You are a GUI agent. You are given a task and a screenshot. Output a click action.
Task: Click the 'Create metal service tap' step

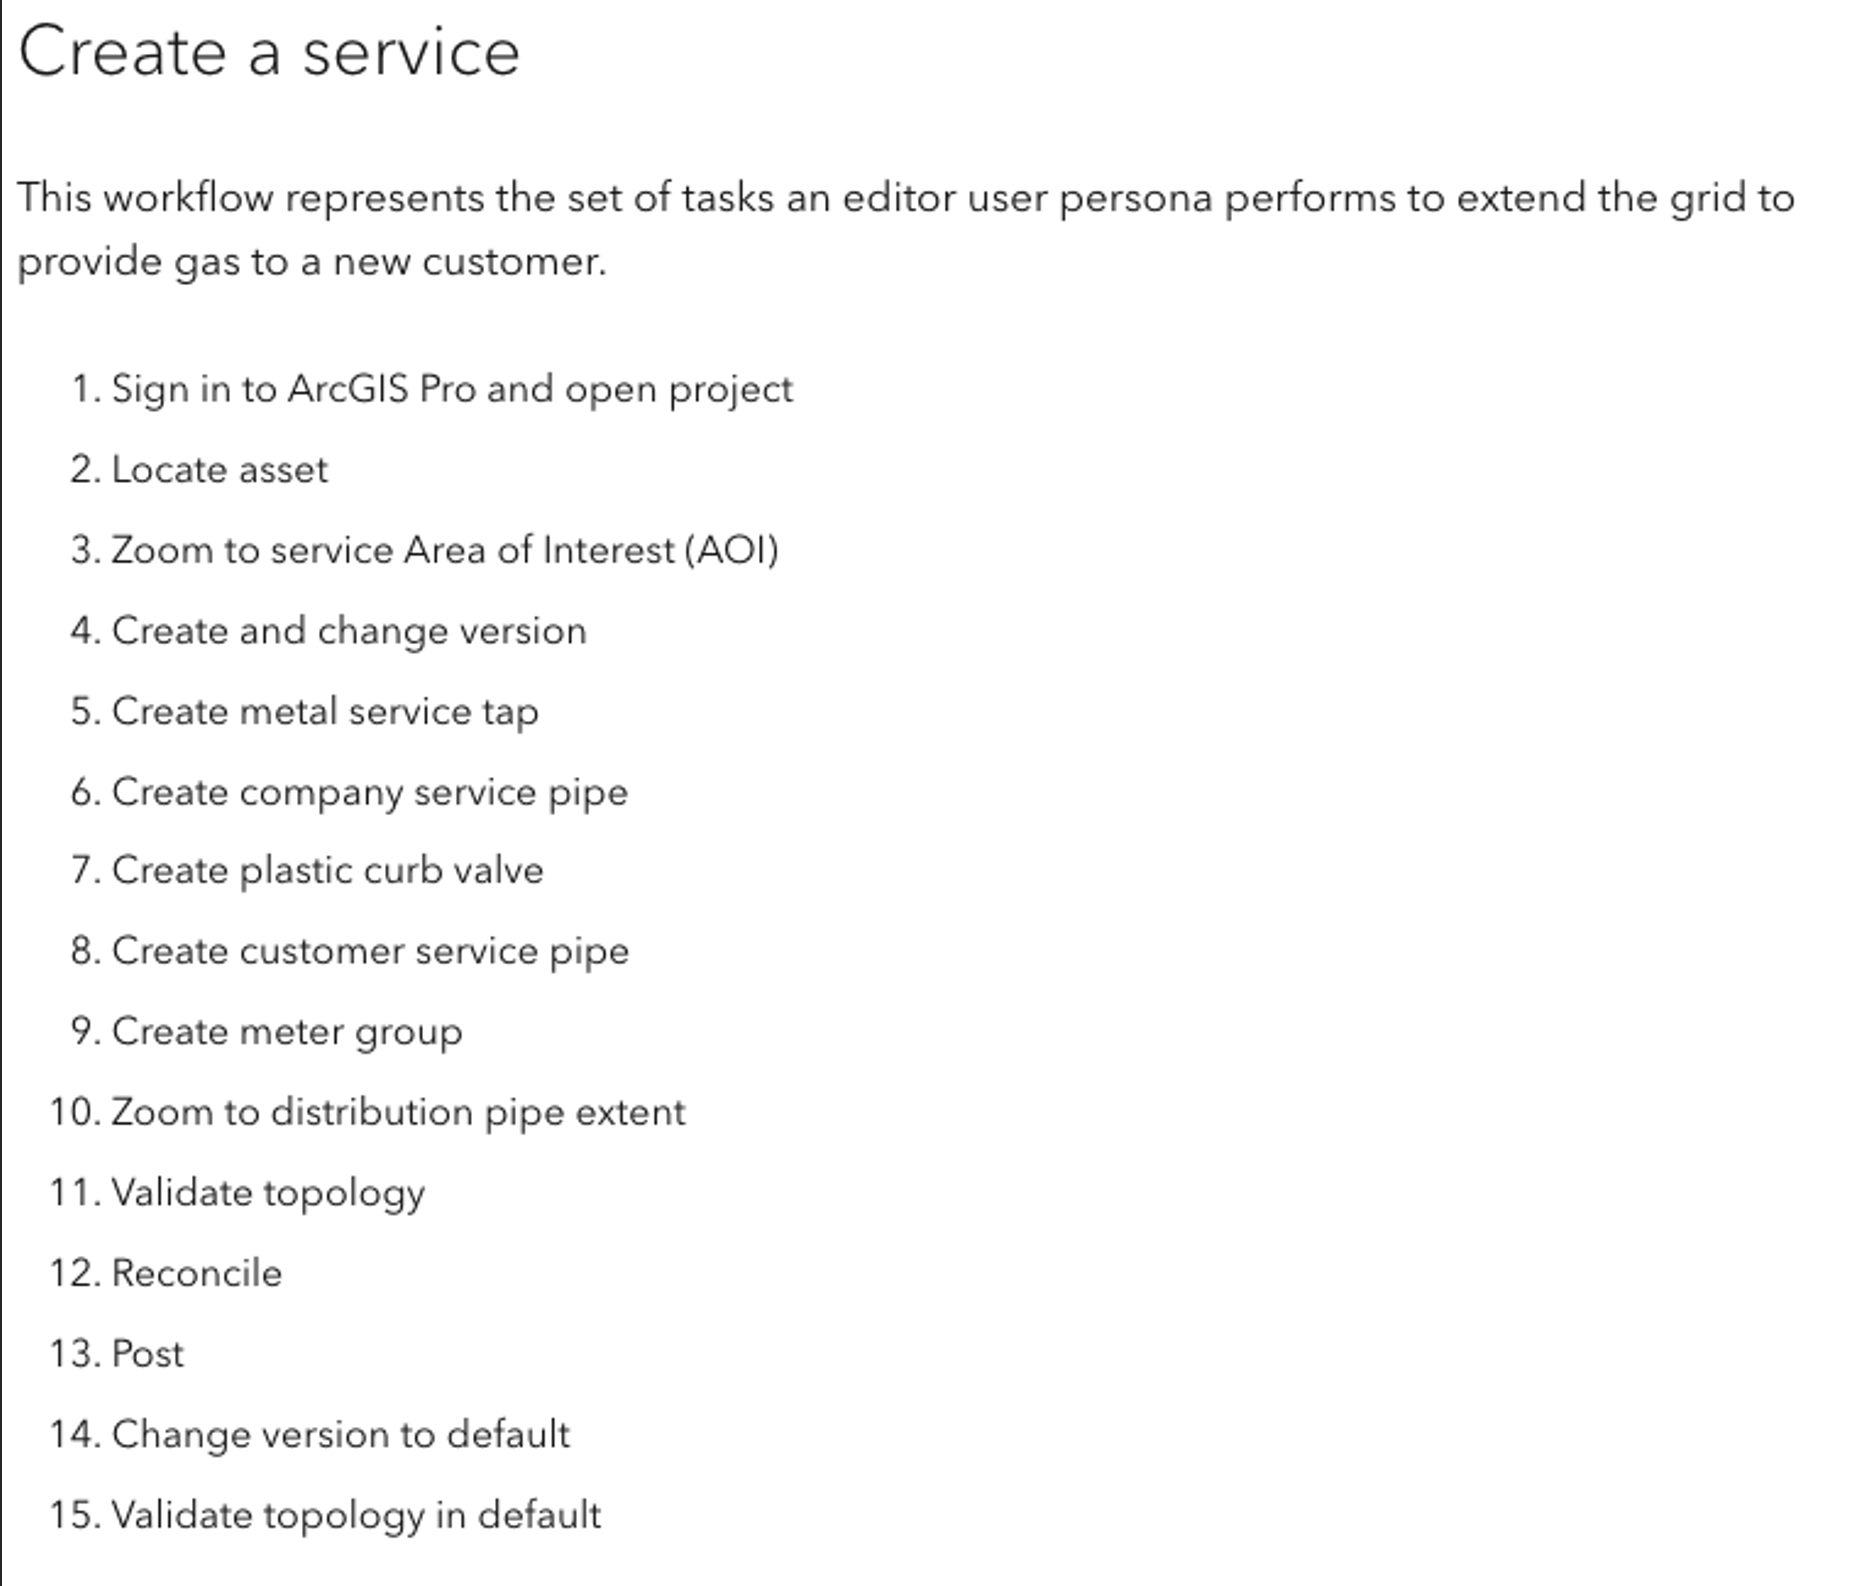324,711
